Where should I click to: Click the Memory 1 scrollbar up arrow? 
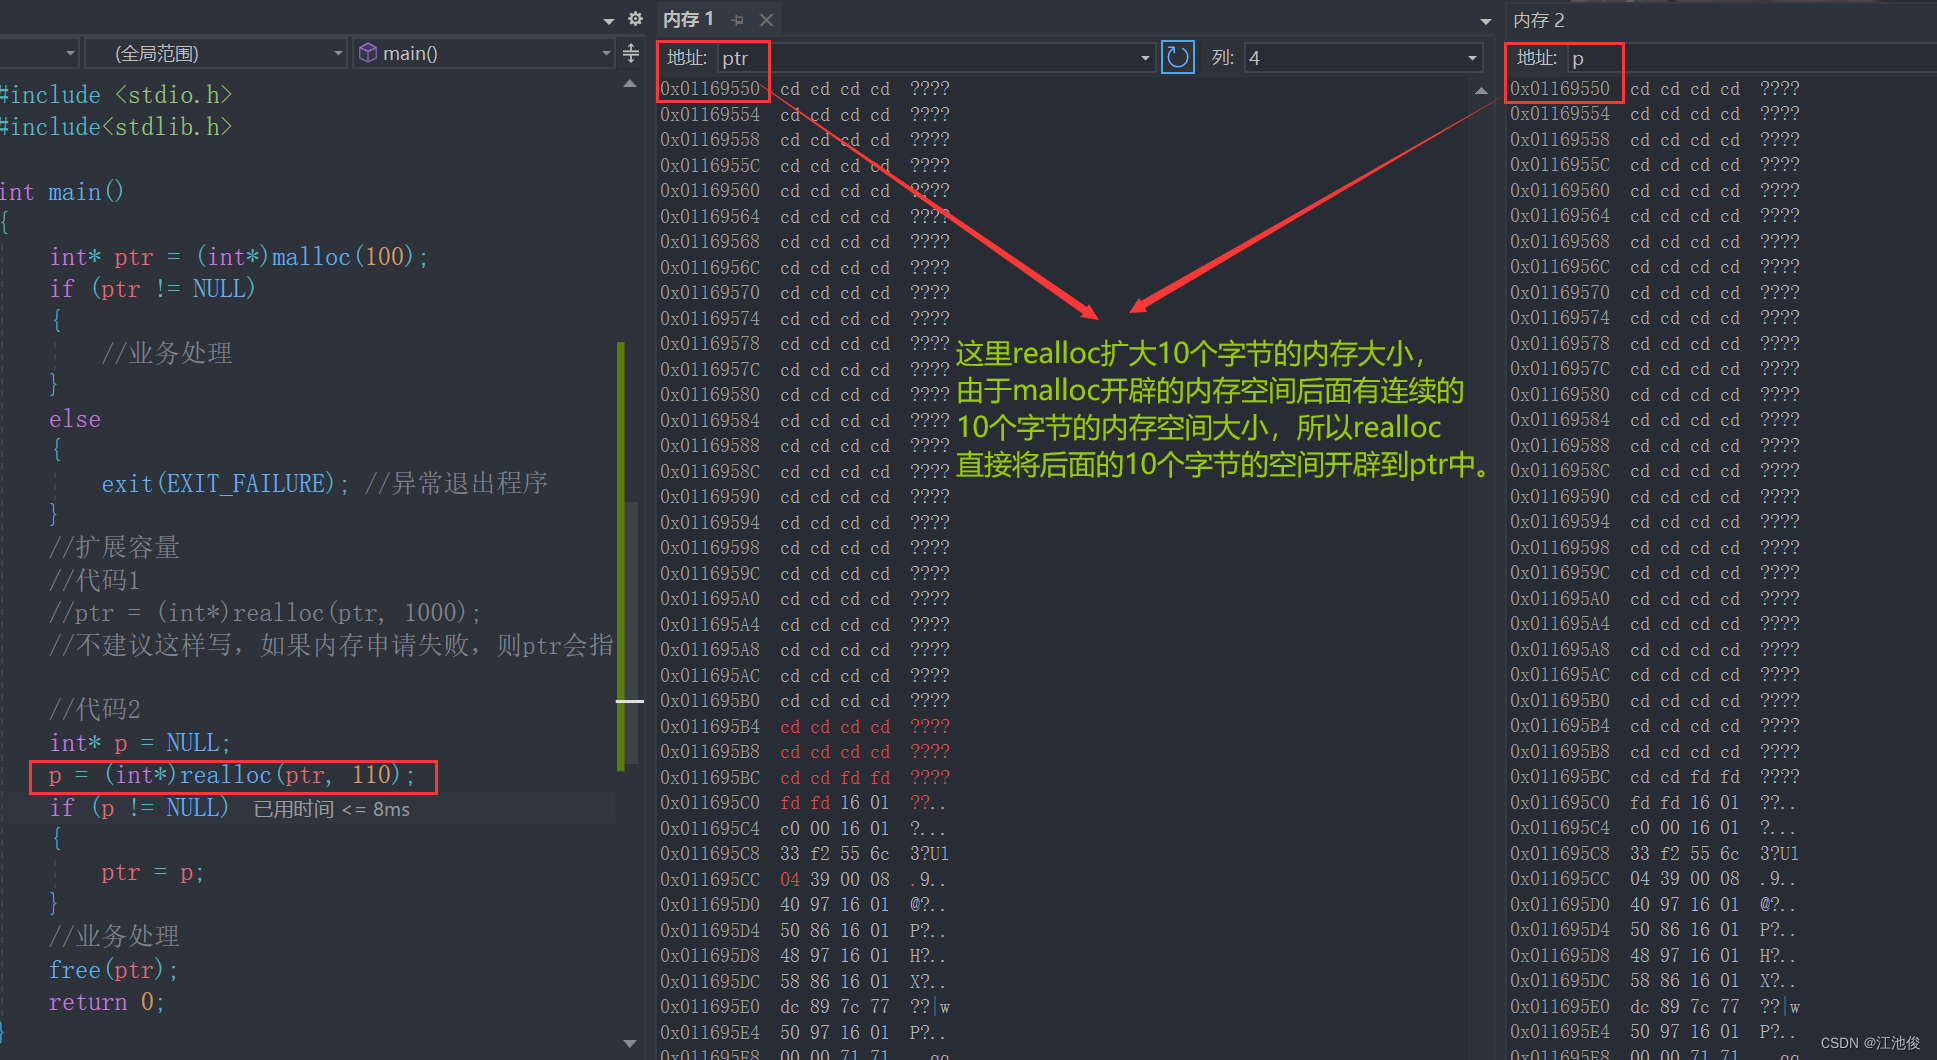(x=1481, y=90)
